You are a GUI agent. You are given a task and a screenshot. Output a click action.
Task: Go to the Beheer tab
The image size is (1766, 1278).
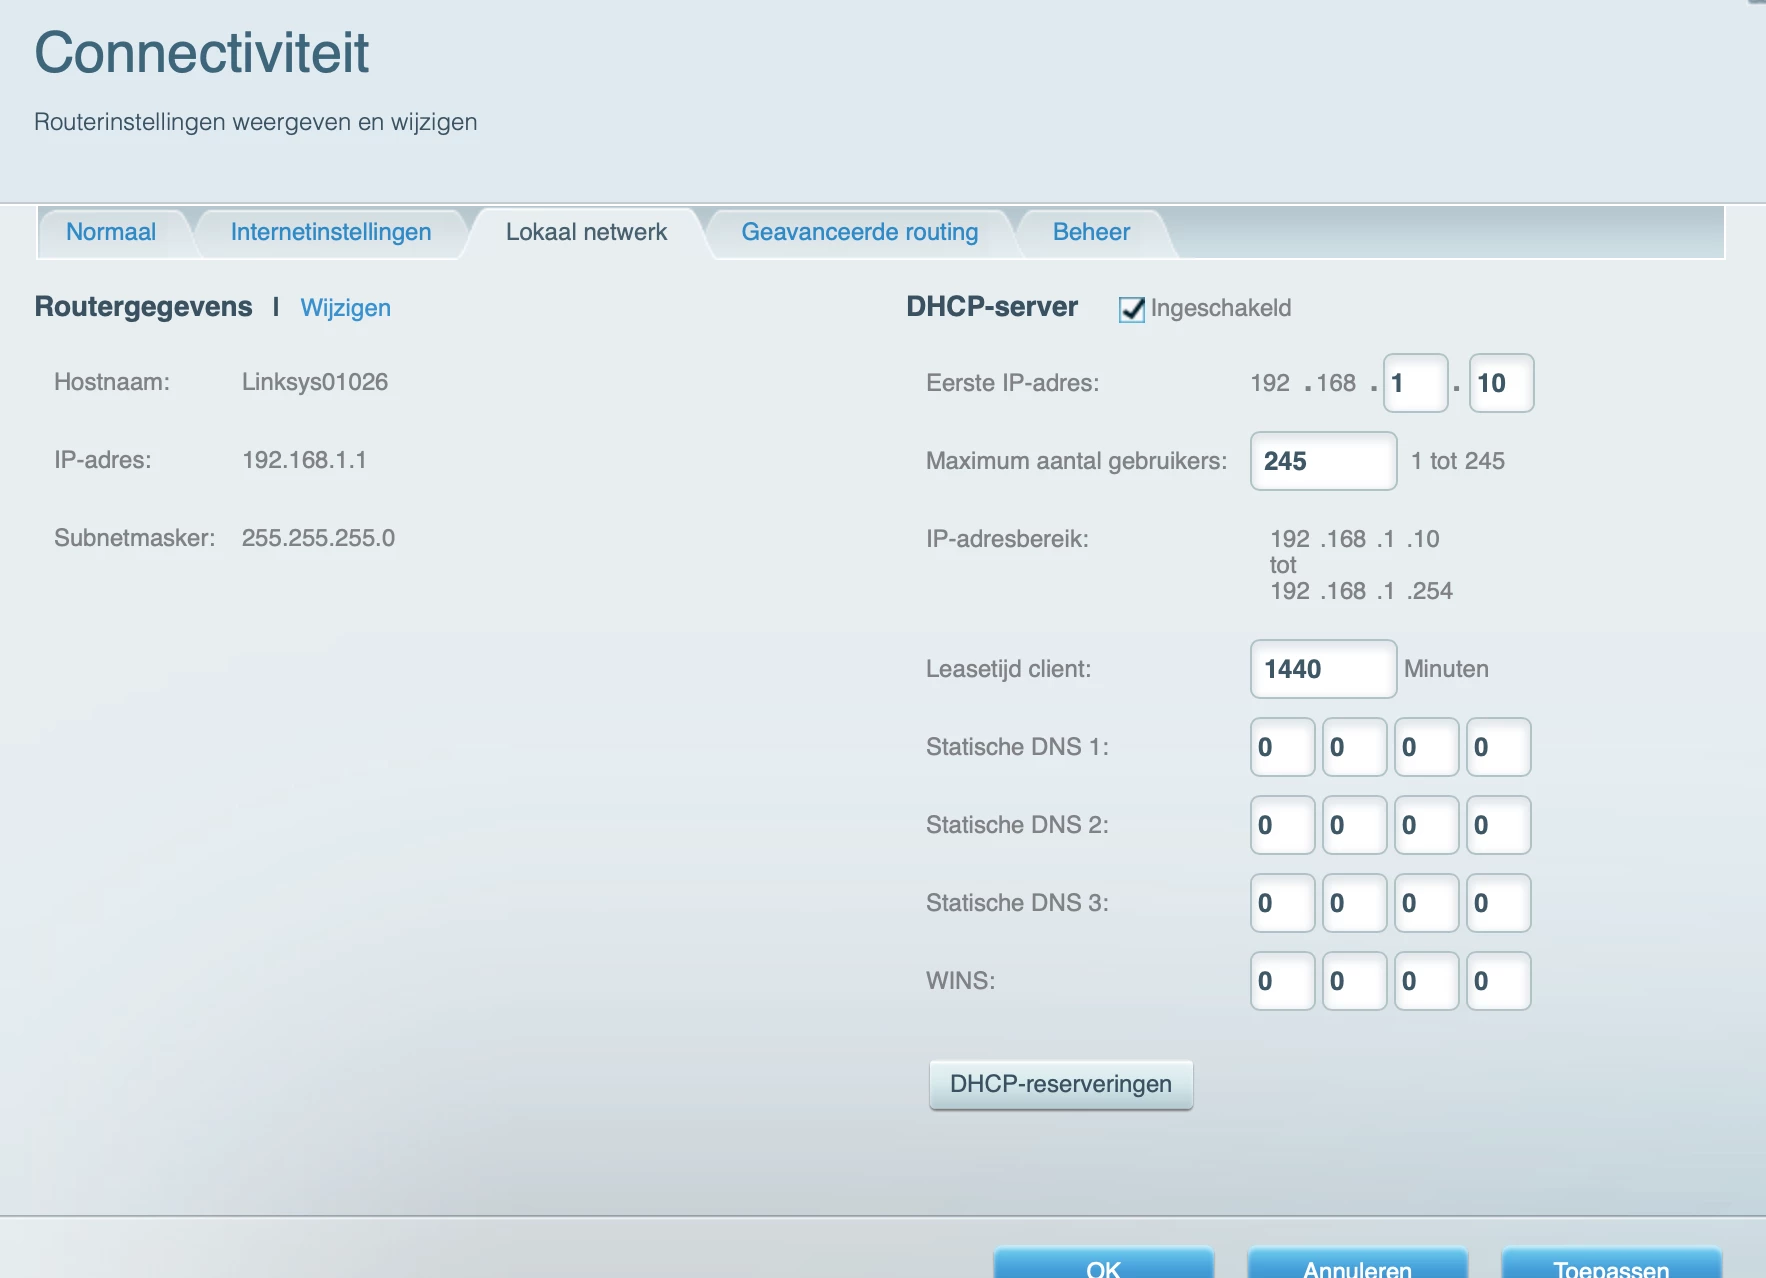pyautogui.click(x=1091, y=232)
